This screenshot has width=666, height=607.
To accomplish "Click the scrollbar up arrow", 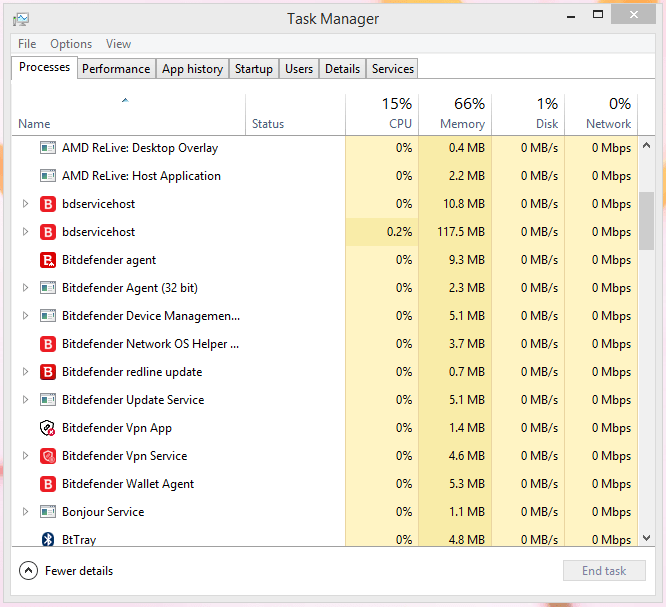I will pos(646,146).
